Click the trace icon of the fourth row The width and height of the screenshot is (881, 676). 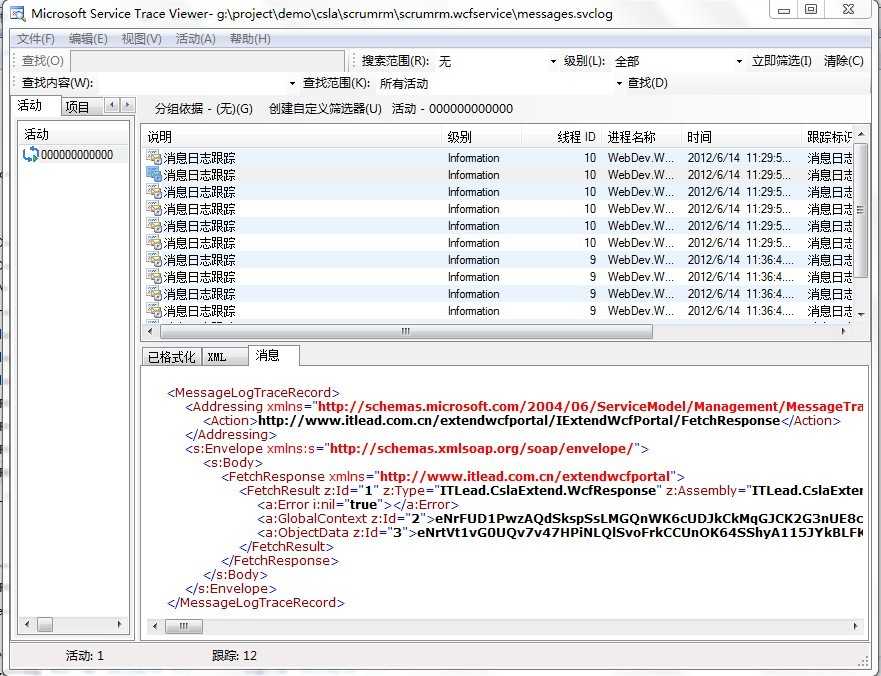(153, 208)
